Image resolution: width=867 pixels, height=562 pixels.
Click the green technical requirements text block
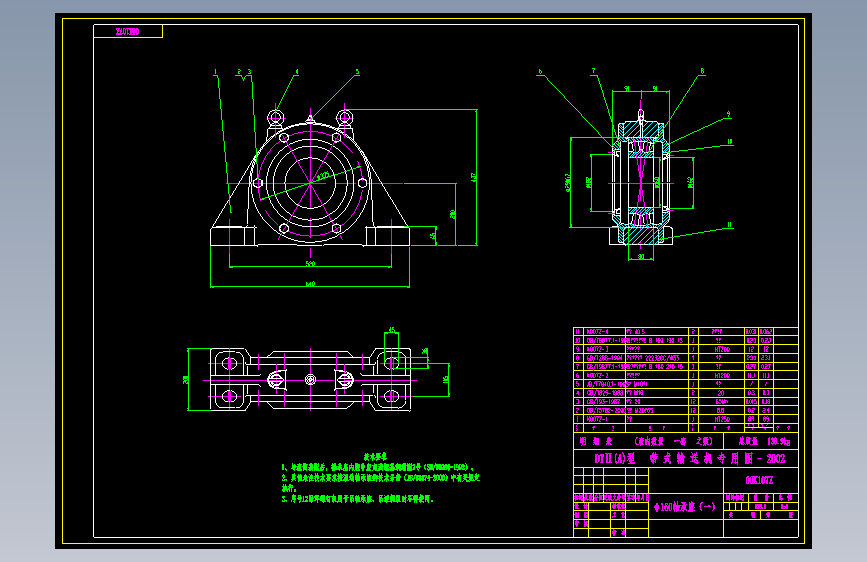click(380, 478)
